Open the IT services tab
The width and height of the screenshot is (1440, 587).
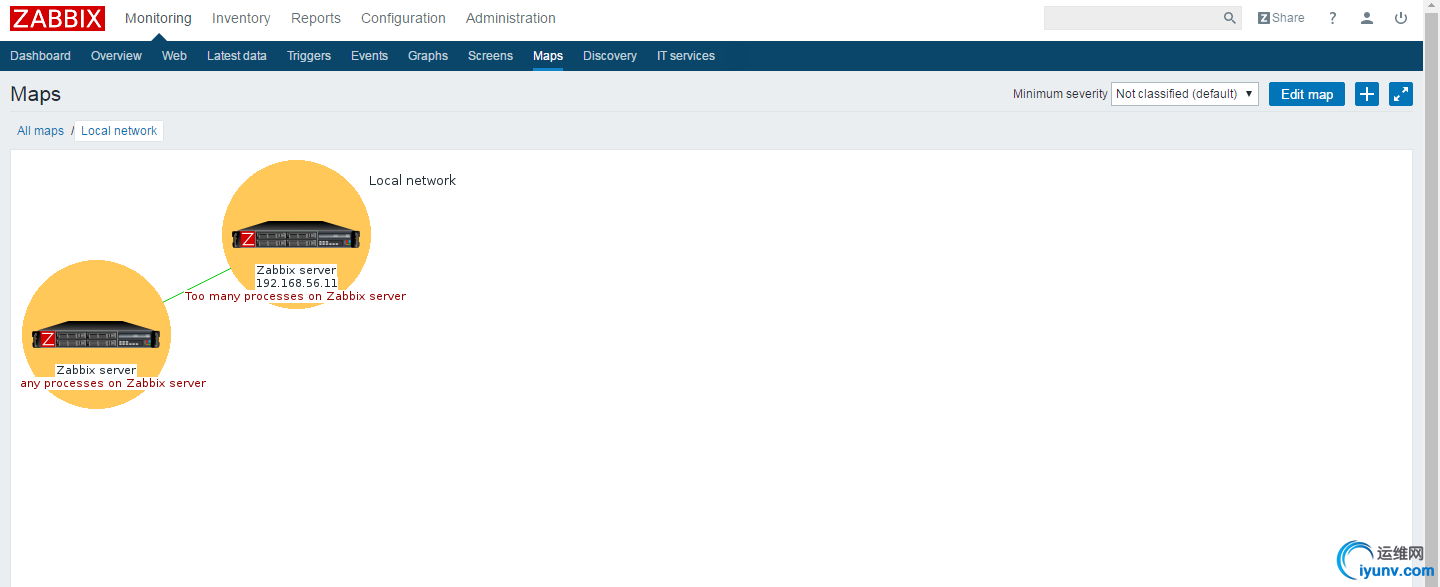coord(686,56)
